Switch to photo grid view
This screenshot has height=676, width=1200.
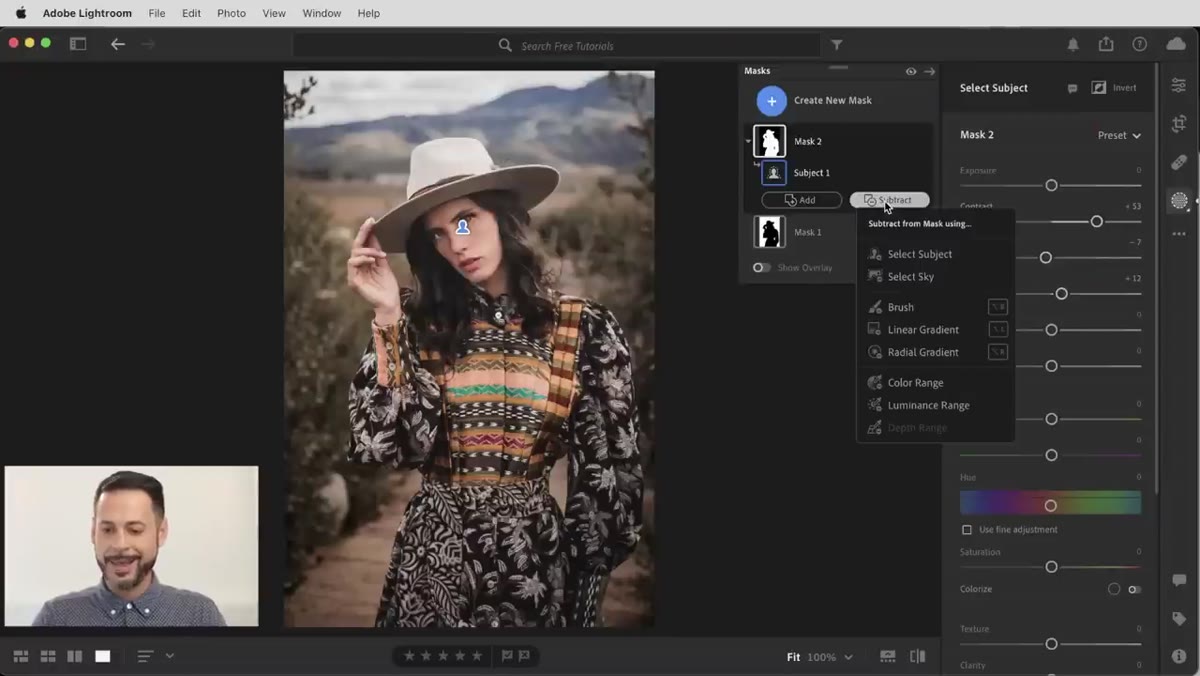click(21, 656)
